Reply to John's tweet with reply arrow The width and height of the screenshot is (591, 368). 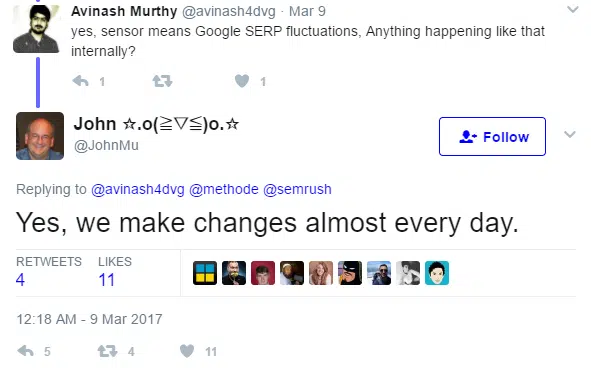pyautogui.click(x=26, y=351)
